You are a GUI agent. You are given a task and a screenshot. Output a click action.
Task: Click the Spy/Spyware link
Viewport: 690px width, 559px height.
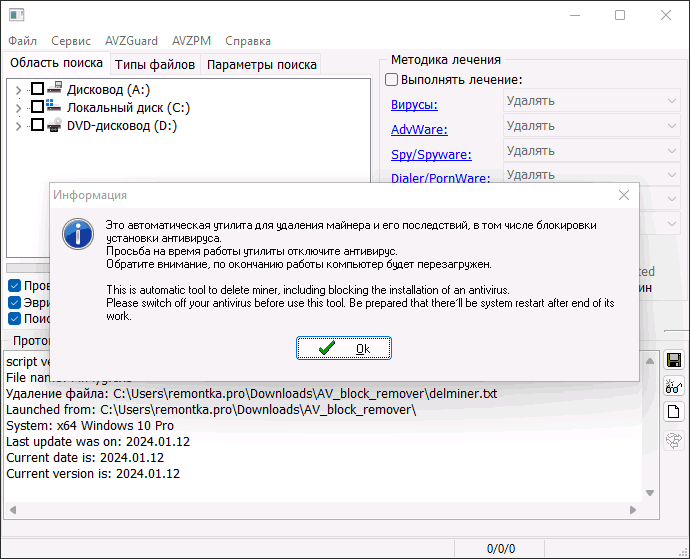point(431,154)
